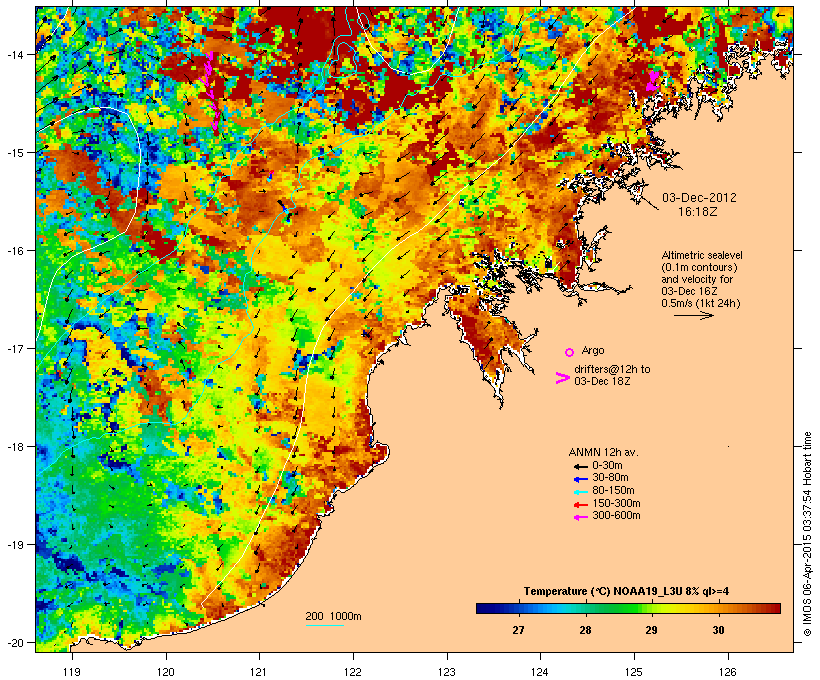Screen dimensions: 820x680
Task: Click the '0-30m' depth label
Action: pyautogui.click(x=607, y=466)
